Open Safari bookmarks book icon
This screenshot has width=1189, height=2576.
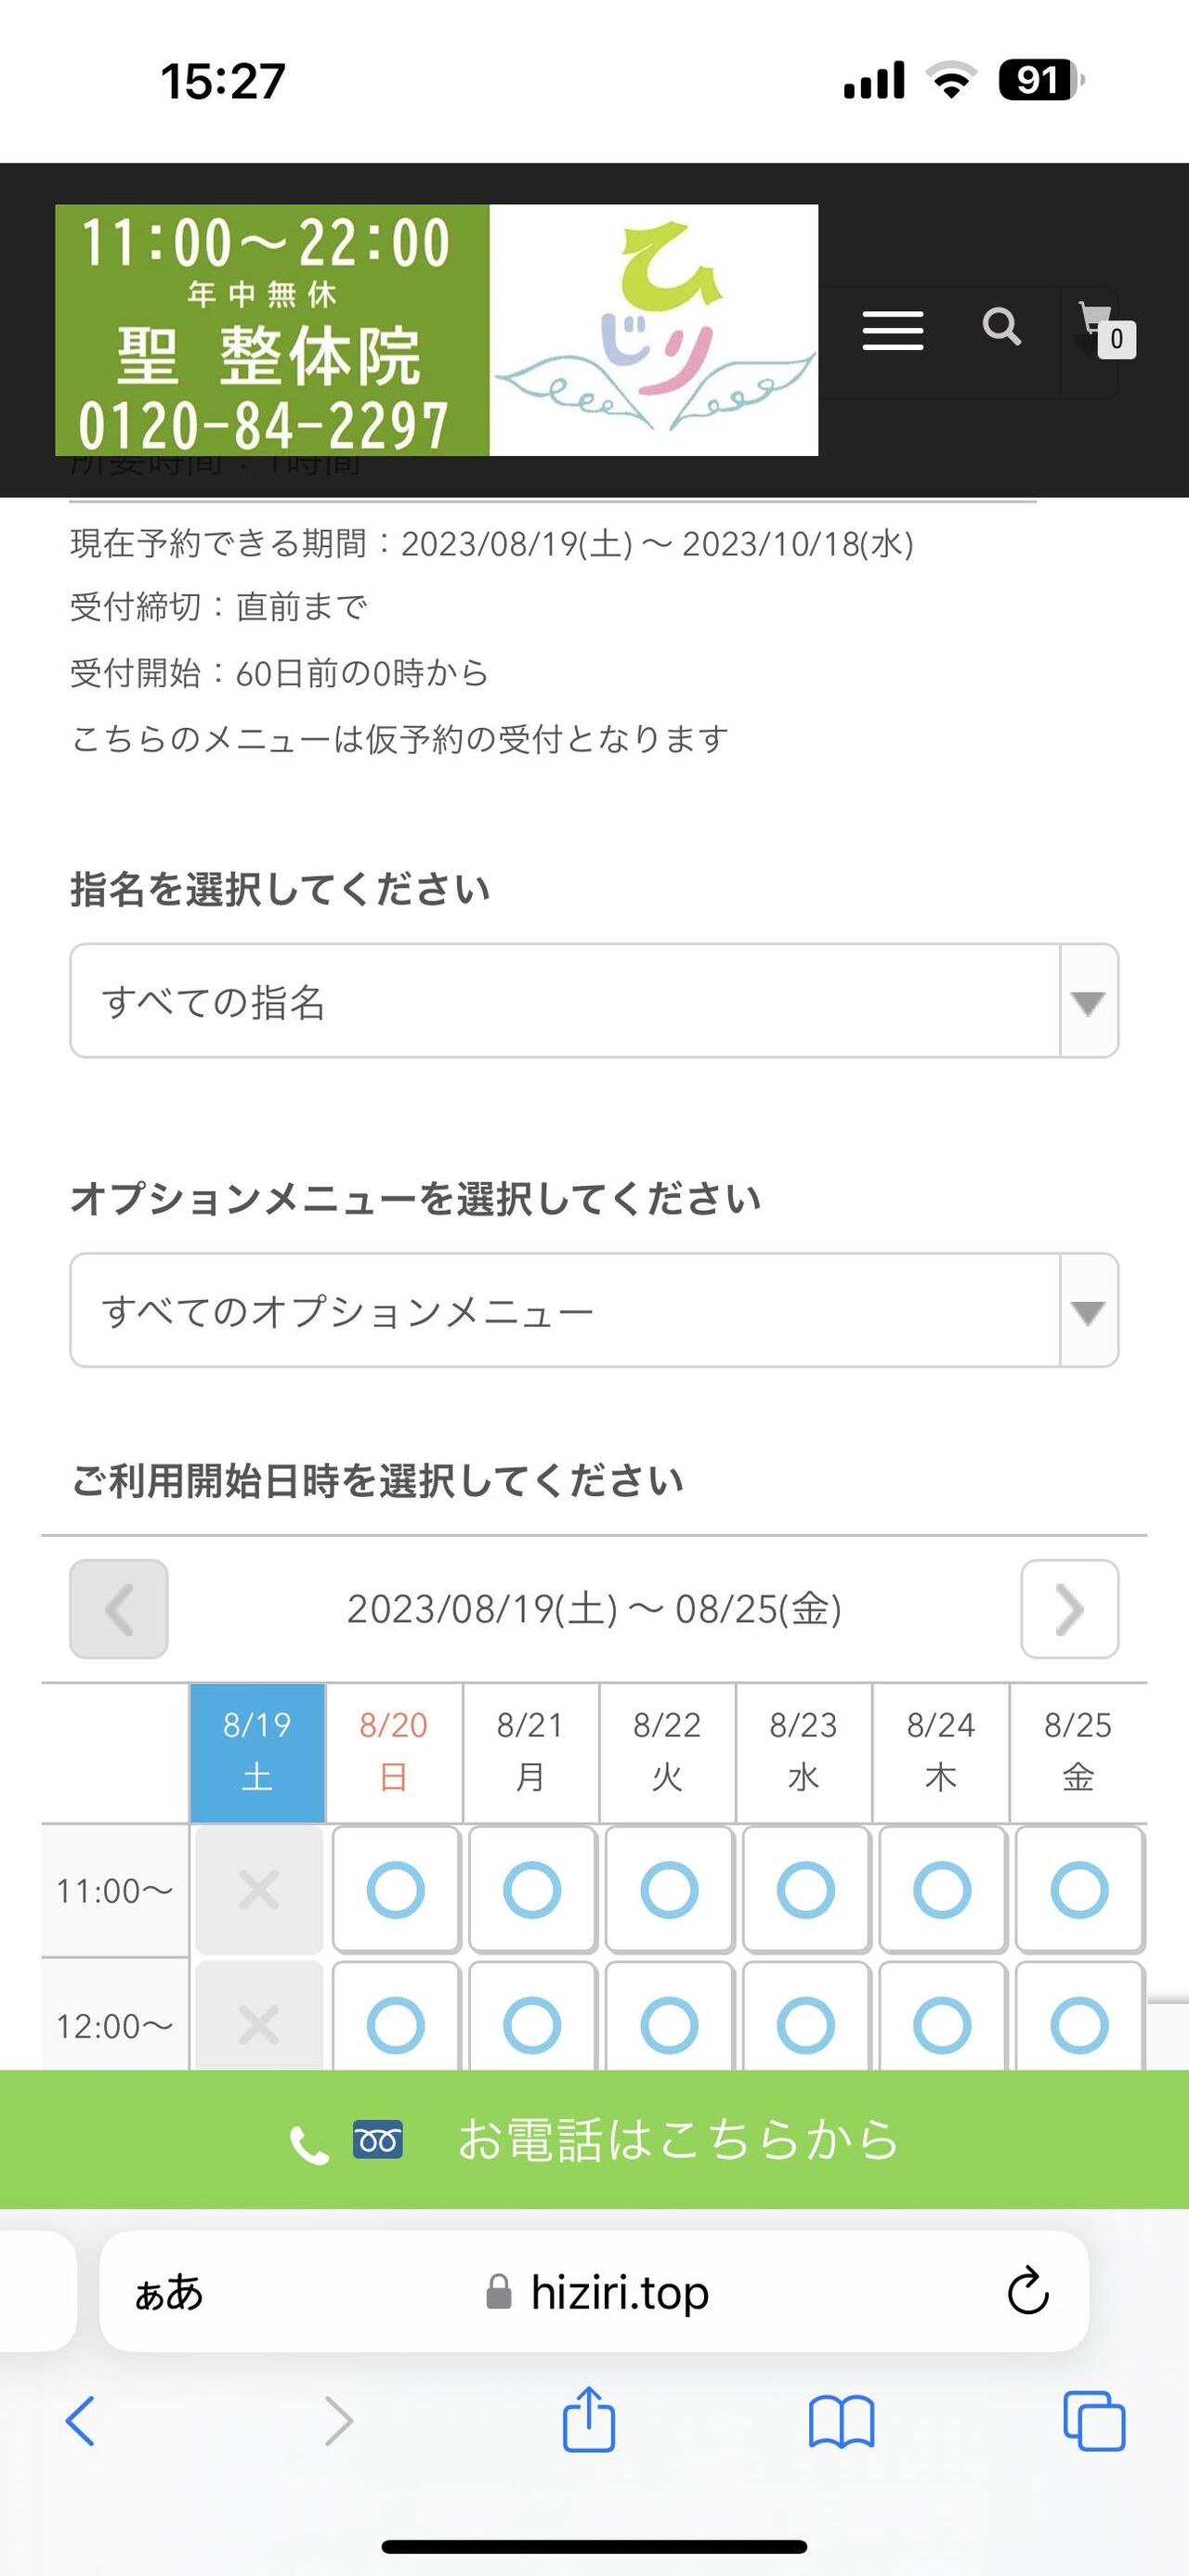pos(841,2422)
